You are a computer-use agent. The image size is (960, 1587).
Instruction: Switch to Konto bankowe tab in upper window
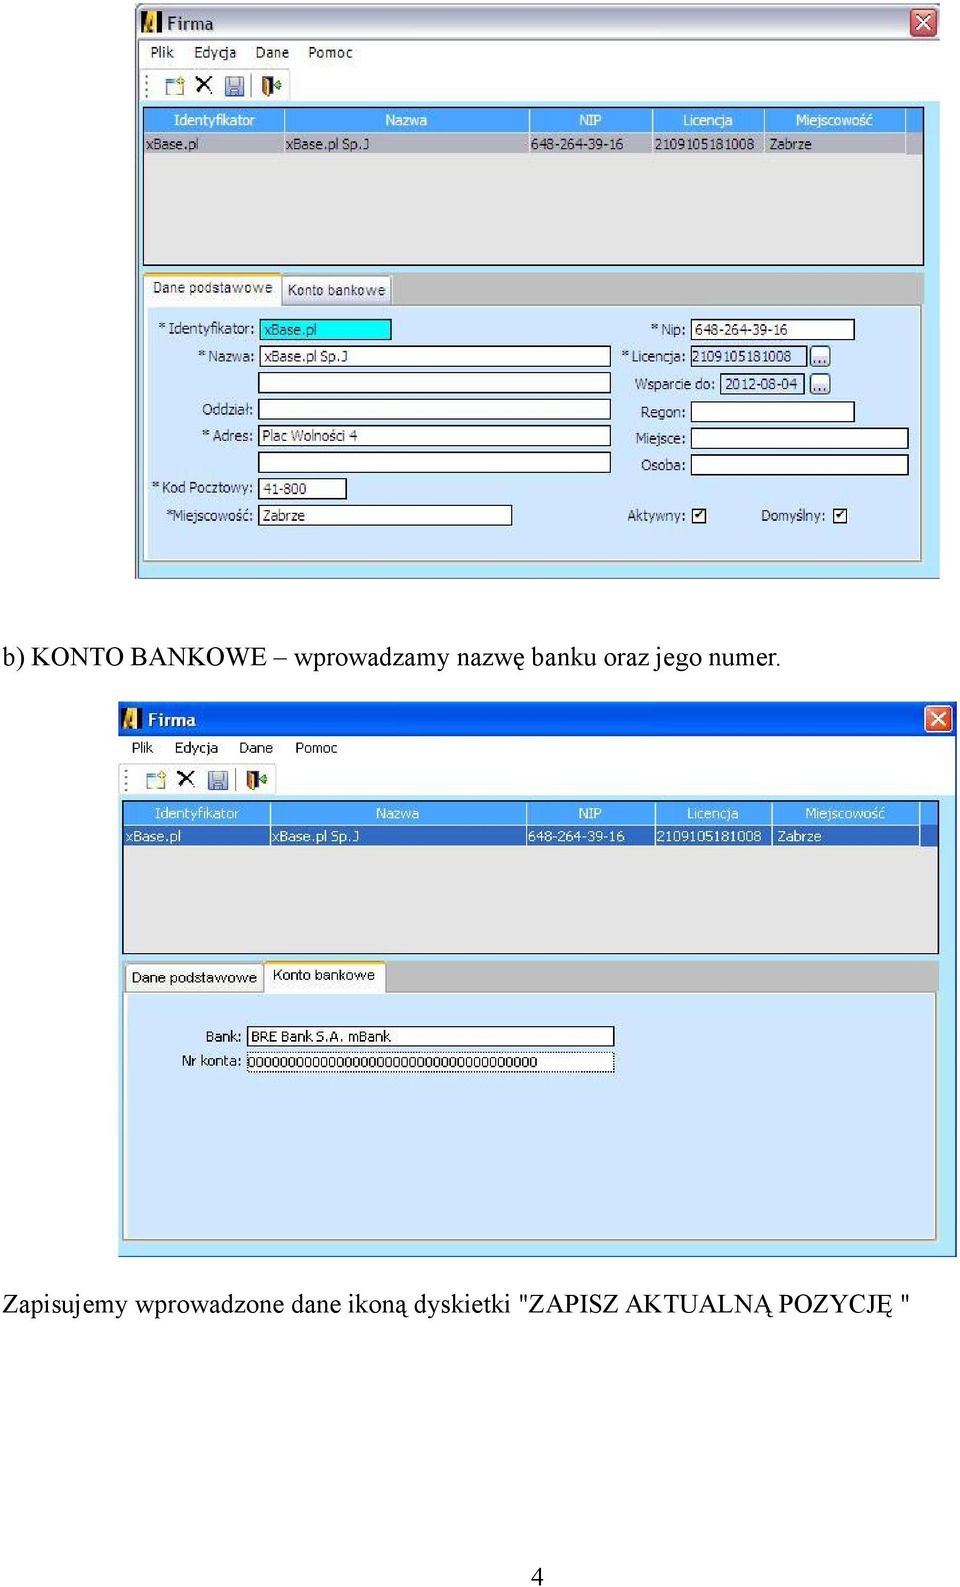coord(336,290)
